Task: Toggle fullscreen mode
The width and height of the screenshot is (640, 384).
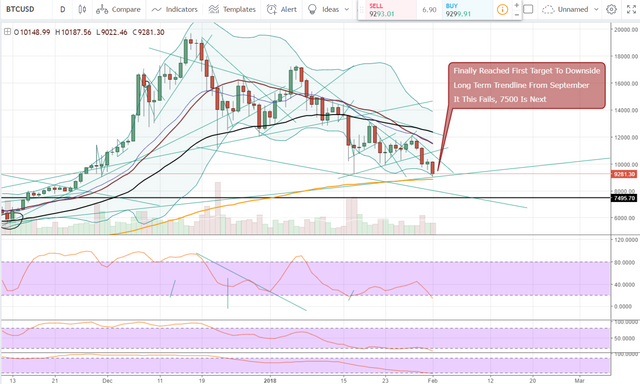Action: [631, 9]
